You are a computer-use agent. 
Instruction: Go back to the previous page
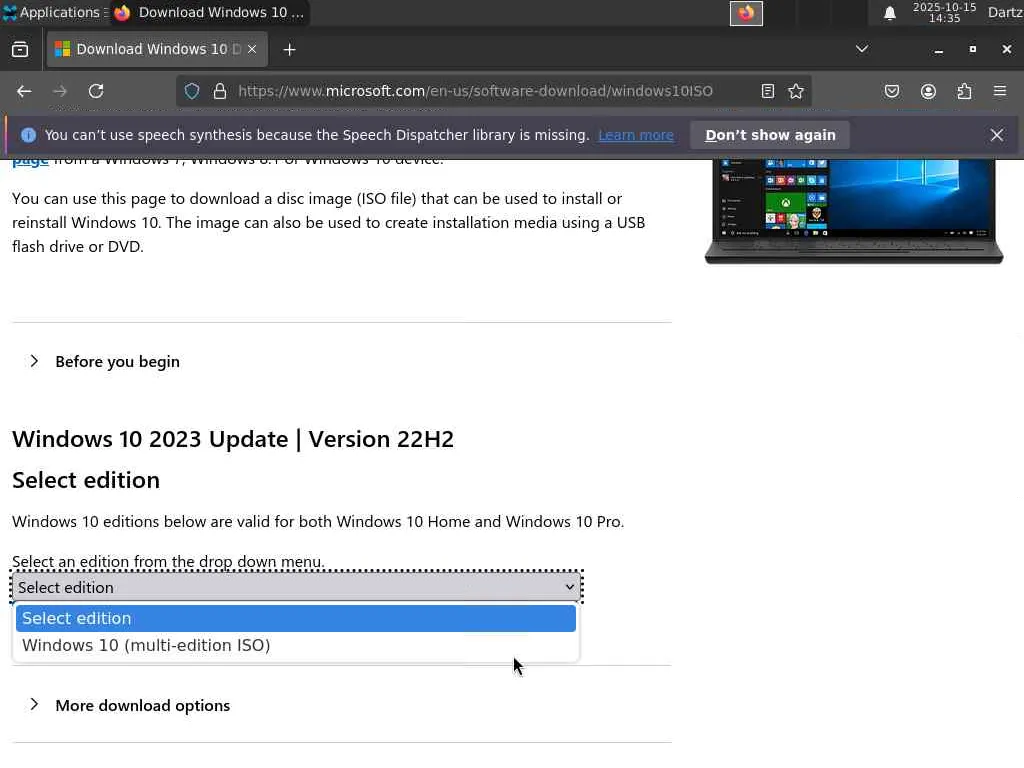click(24, 91)
